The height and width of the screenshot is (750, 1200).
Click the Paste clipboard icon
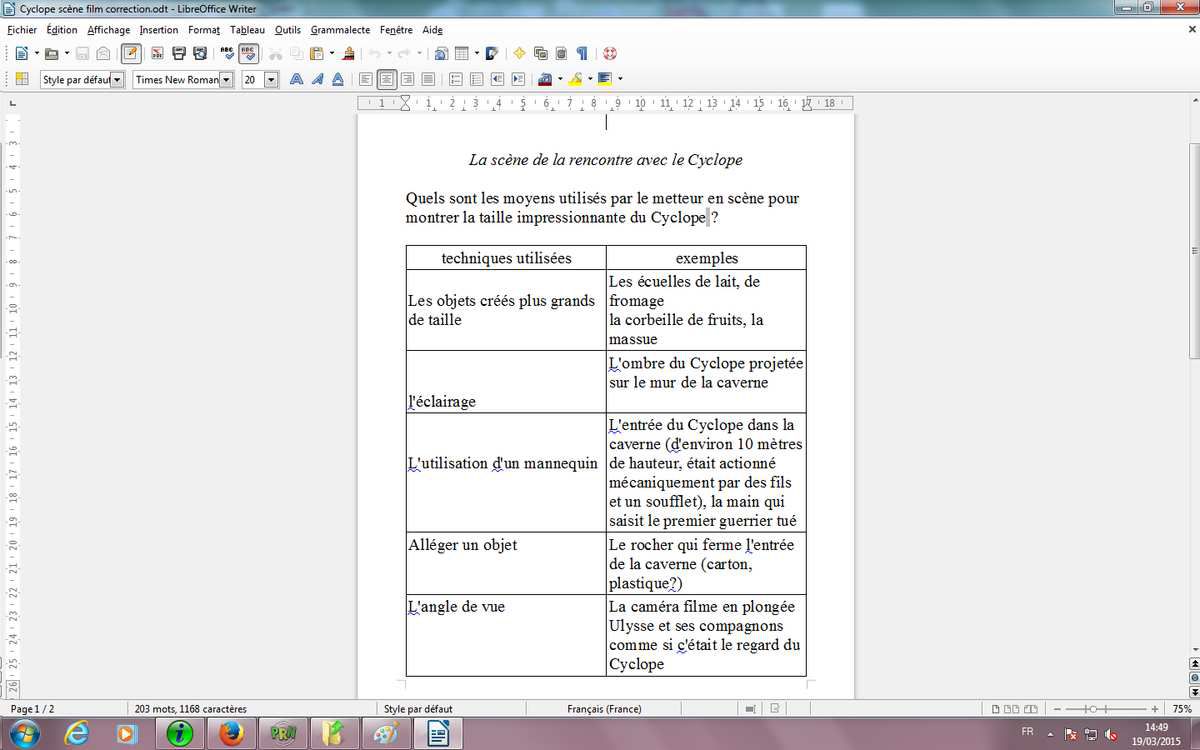click(x=316, y=53)
